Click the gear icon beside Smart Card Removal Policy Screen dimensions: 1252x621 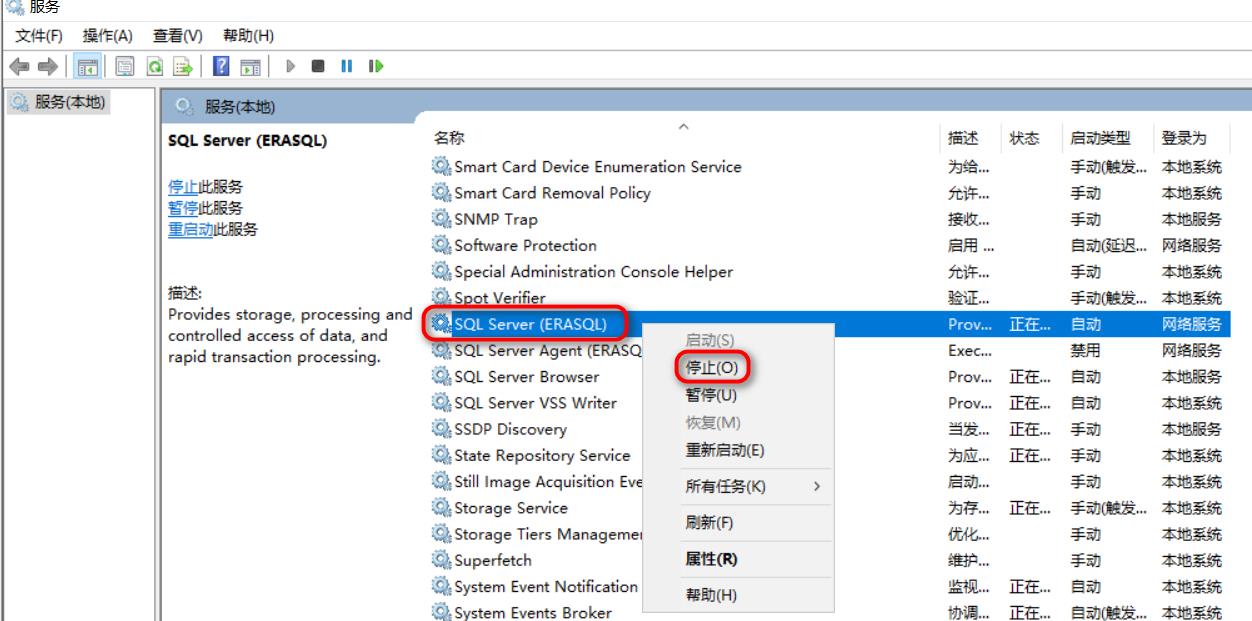(x=441, y=194)
